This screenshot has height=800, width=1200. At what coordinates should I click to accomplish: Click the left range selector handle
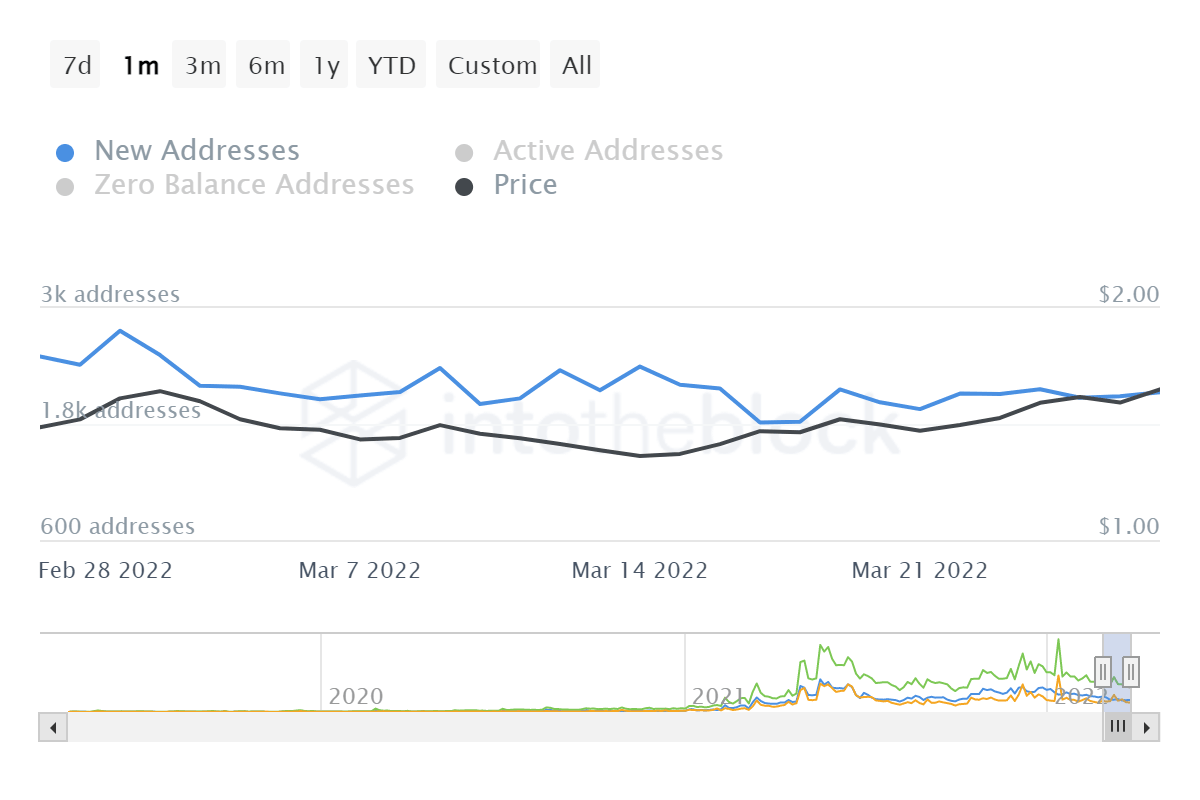point(1102,671)
